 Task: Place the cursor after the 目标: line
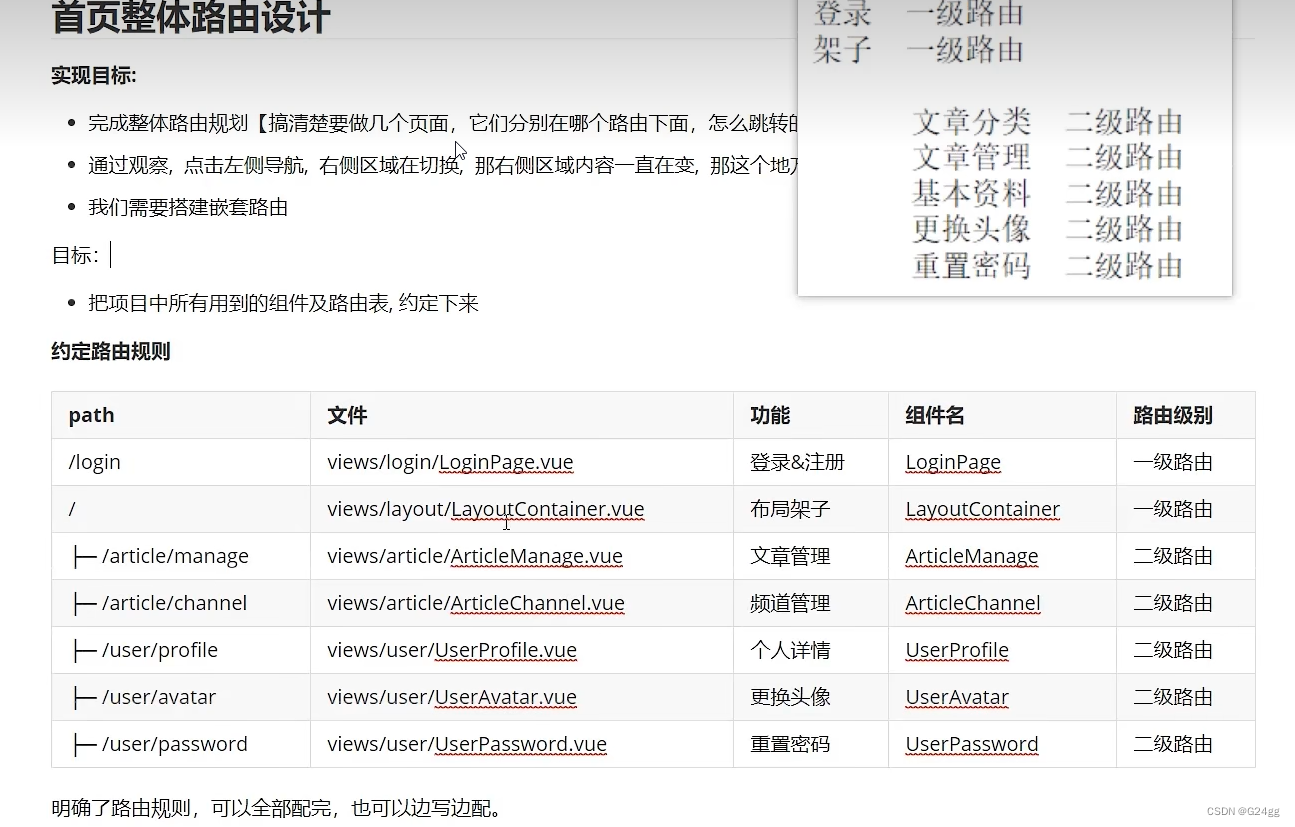pos(111,255)
